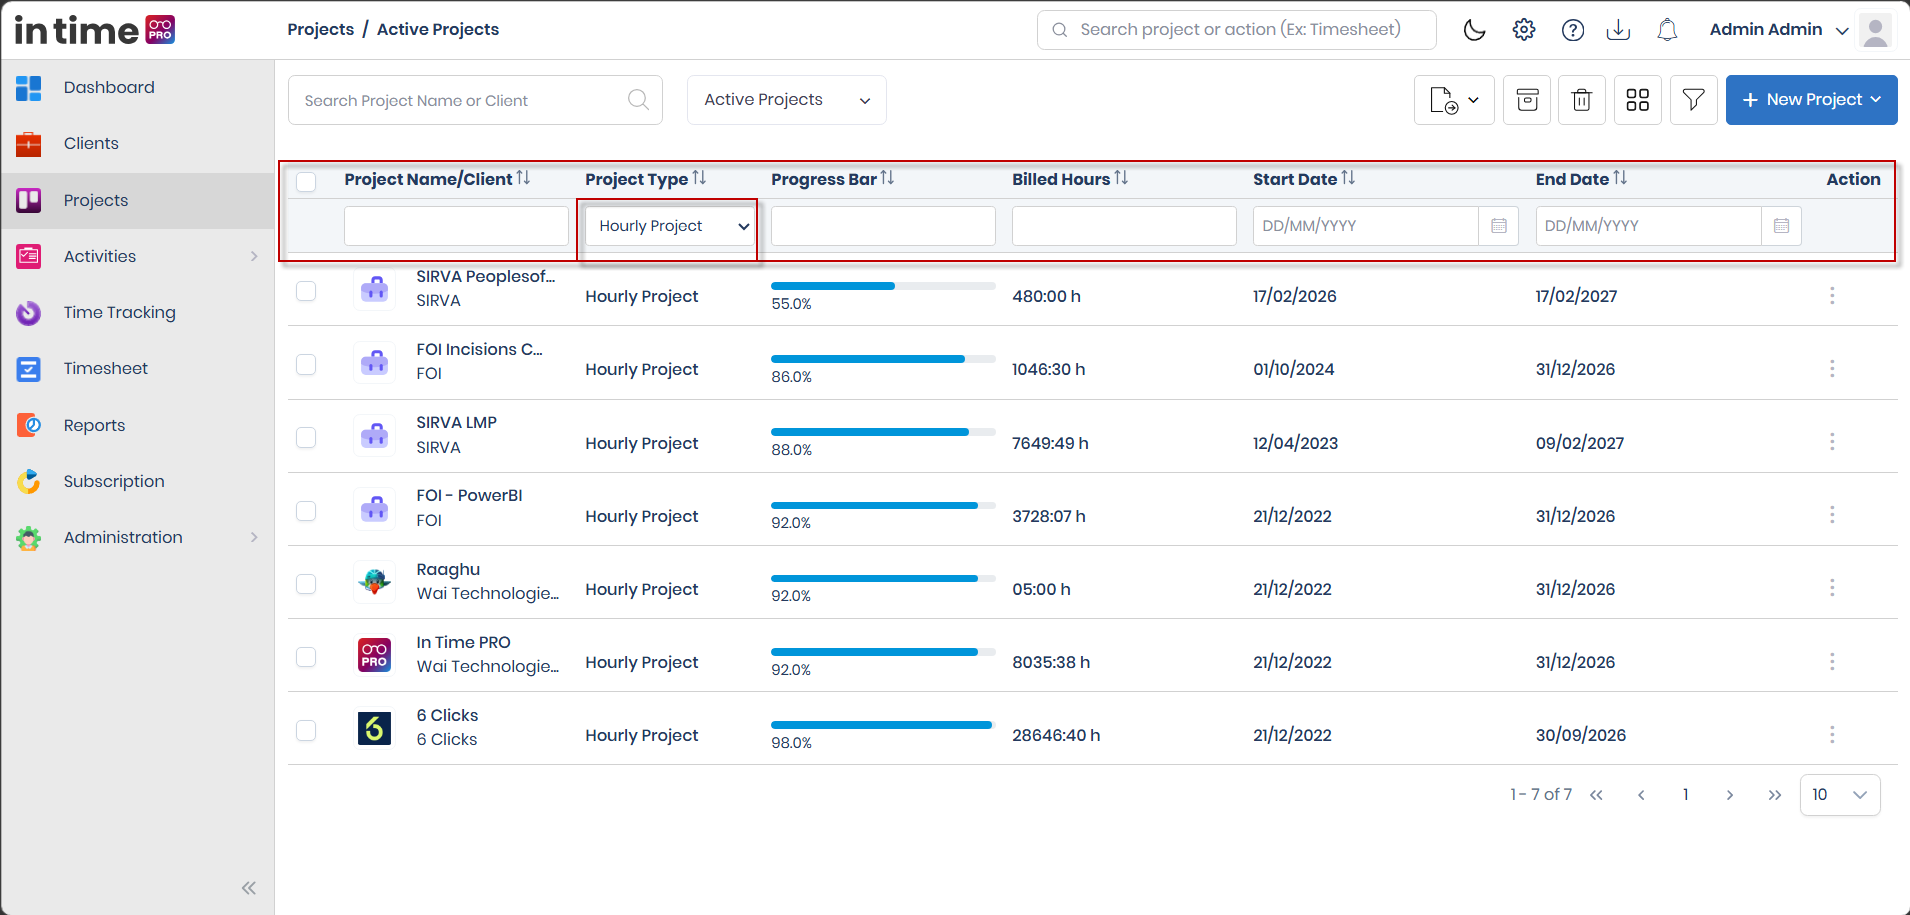The width and height of the screenshot is (1910, 915).
Task: Go to next page arrow
Action: point(1729,795)
